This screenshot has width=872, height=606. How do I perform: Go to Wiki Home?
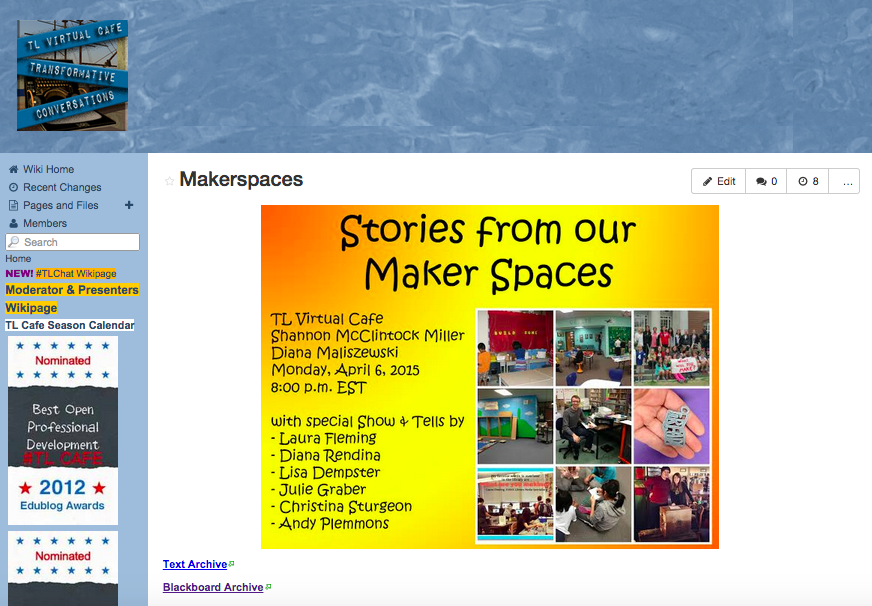click(x=48, y=169)
